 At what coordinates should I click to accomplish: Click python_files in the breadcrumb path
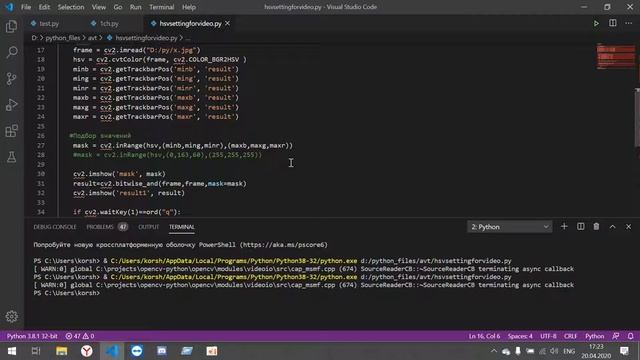tap(62, 38)
